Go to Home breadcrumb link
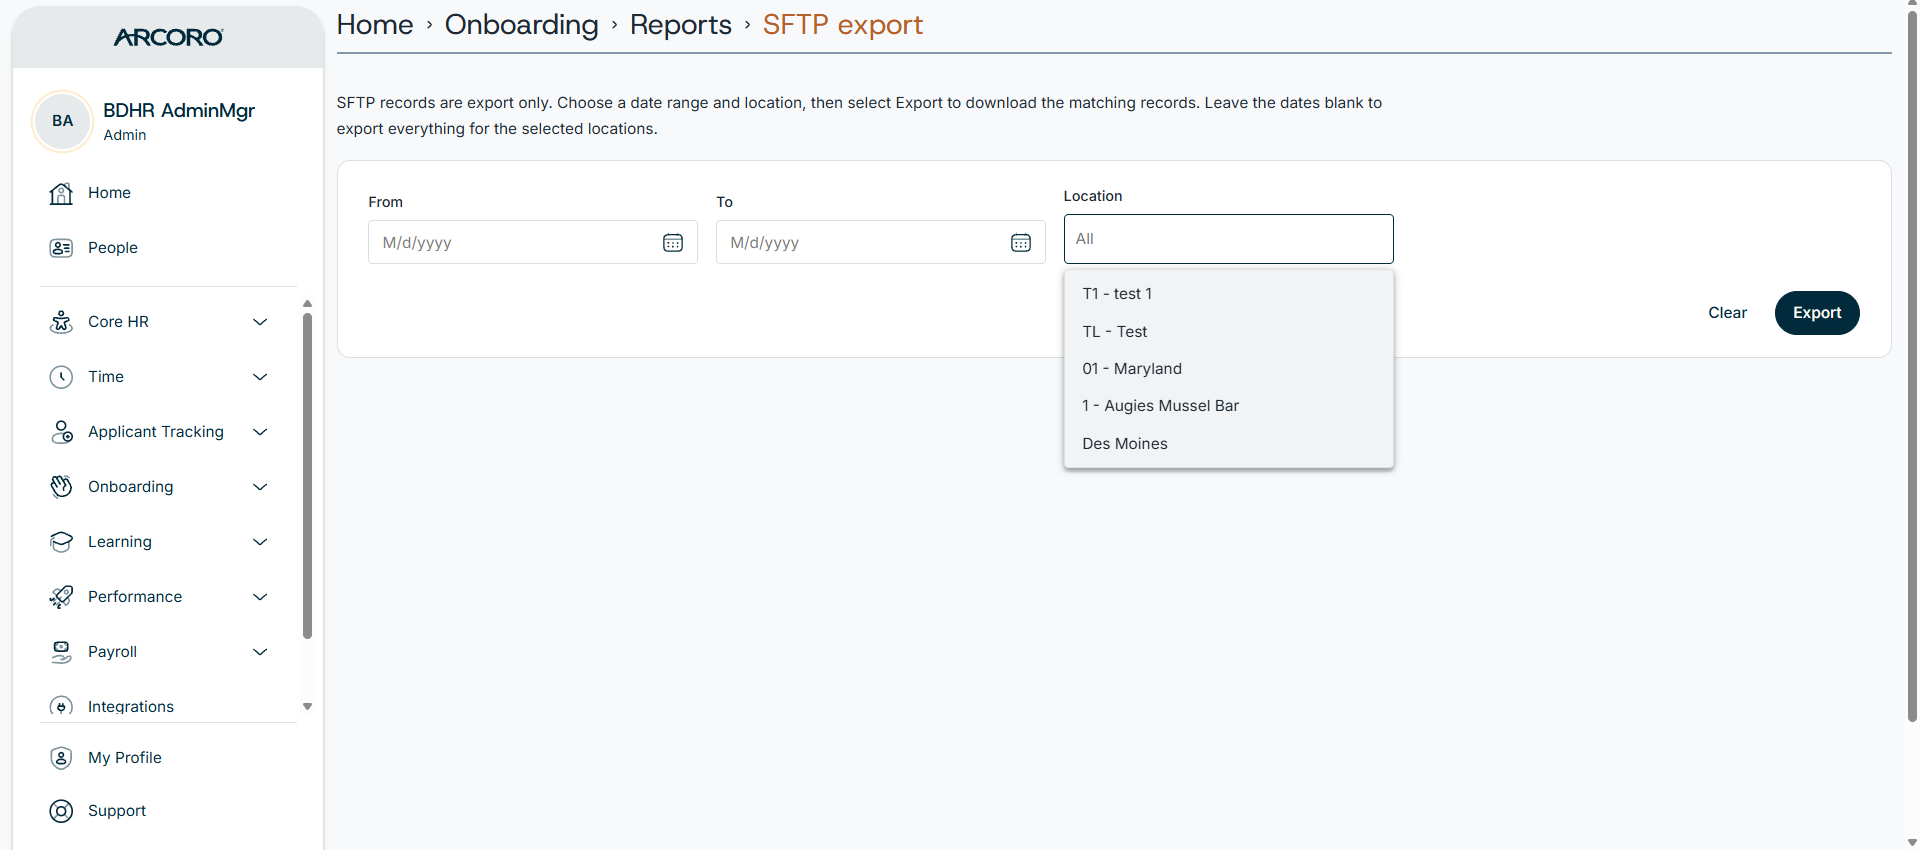 coord(375,25)
